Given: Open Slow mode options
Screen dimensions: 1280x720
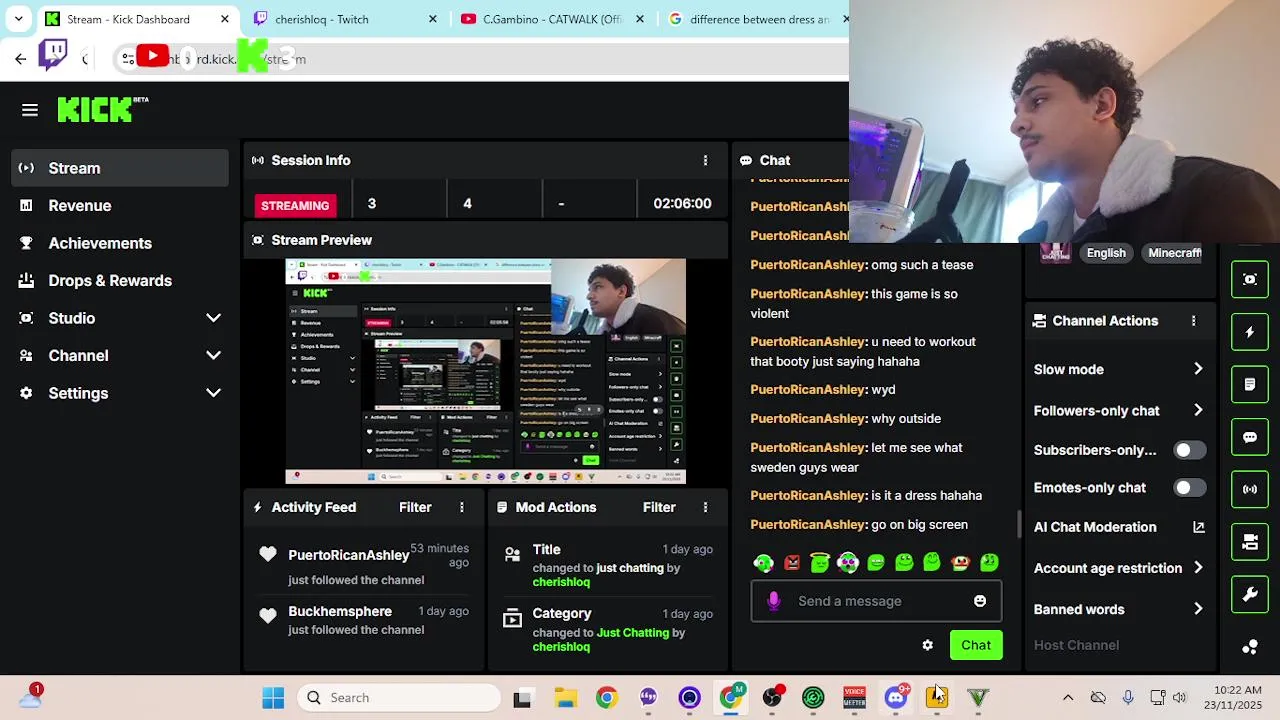Looking at the screenshot, I should pos(1119,369).
